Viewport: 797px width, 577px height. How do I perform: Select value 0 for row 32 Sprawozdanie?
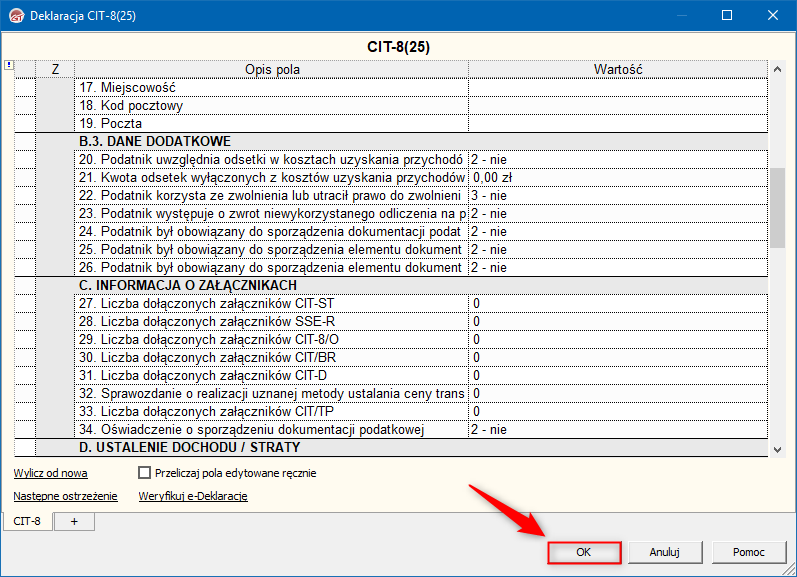[x=618, y=393]
